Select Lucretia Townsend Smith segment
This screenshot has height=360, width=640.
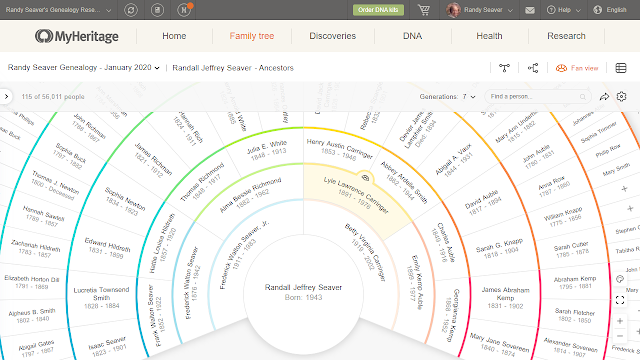[101, 298]
